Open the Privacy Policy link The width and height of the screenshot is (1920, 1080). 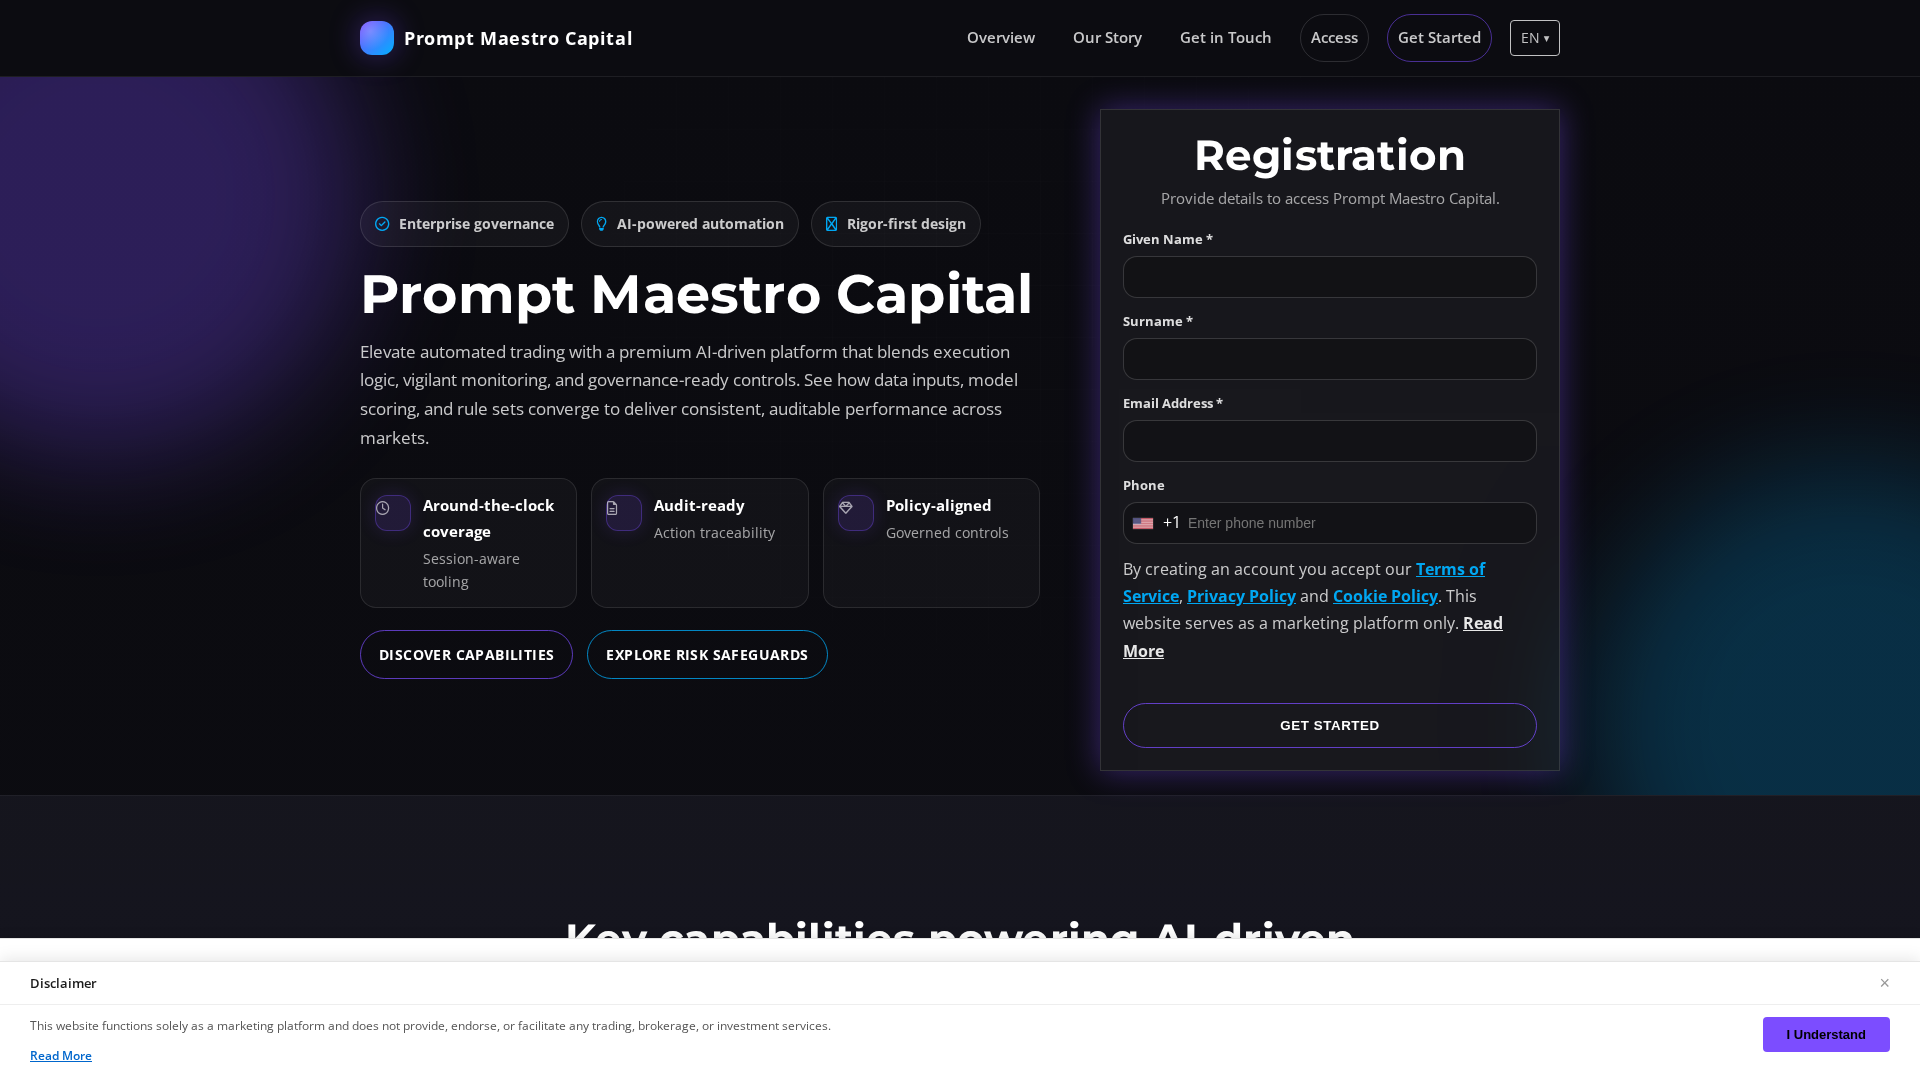pos(1241,596)
